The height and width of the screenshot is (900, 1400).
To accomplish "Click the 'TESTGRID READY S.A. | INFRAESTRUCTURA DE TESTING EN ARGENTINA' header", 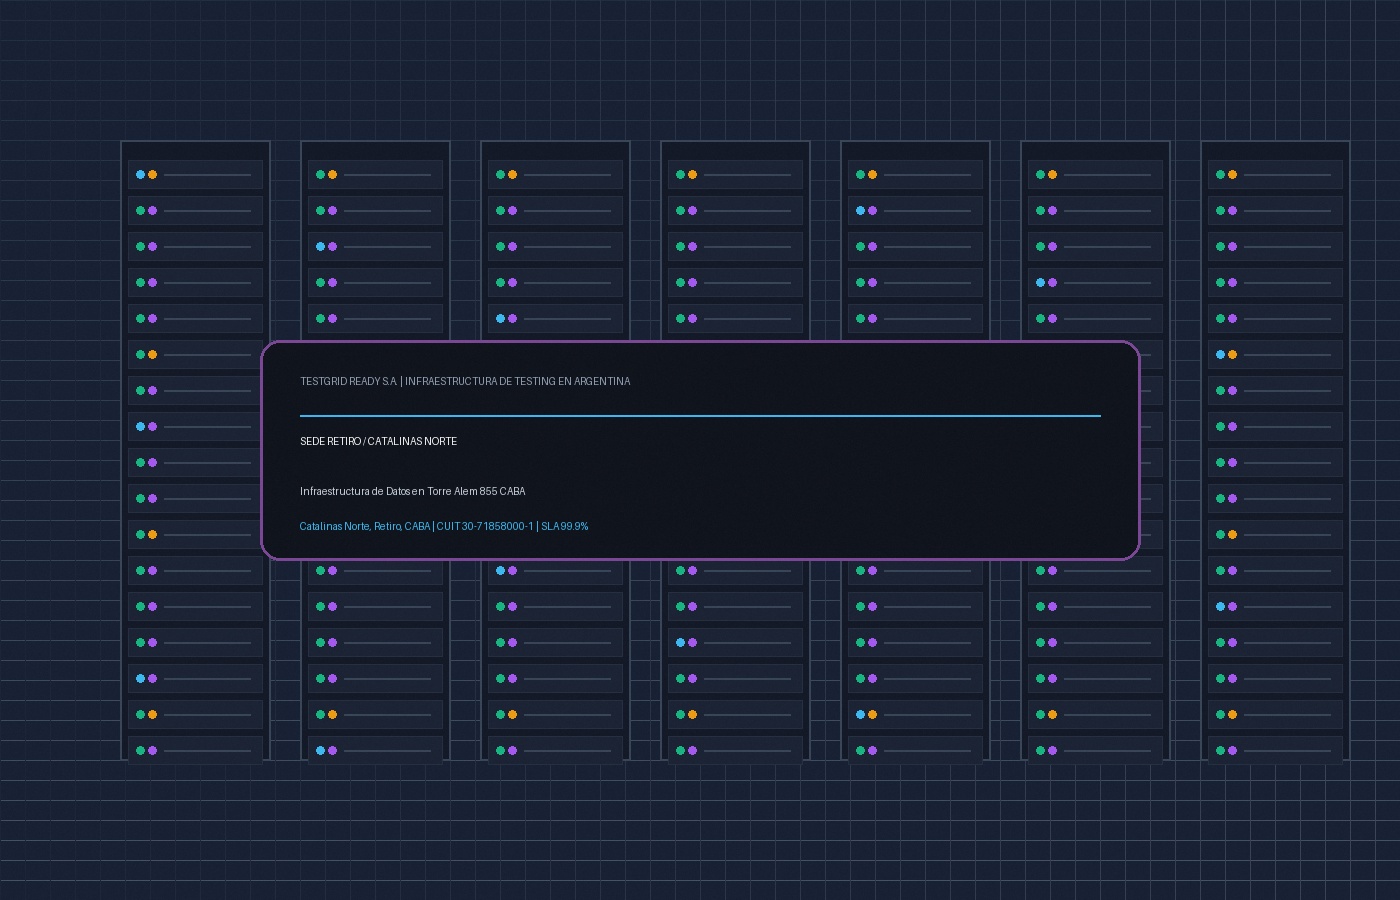I will point(465,381).
